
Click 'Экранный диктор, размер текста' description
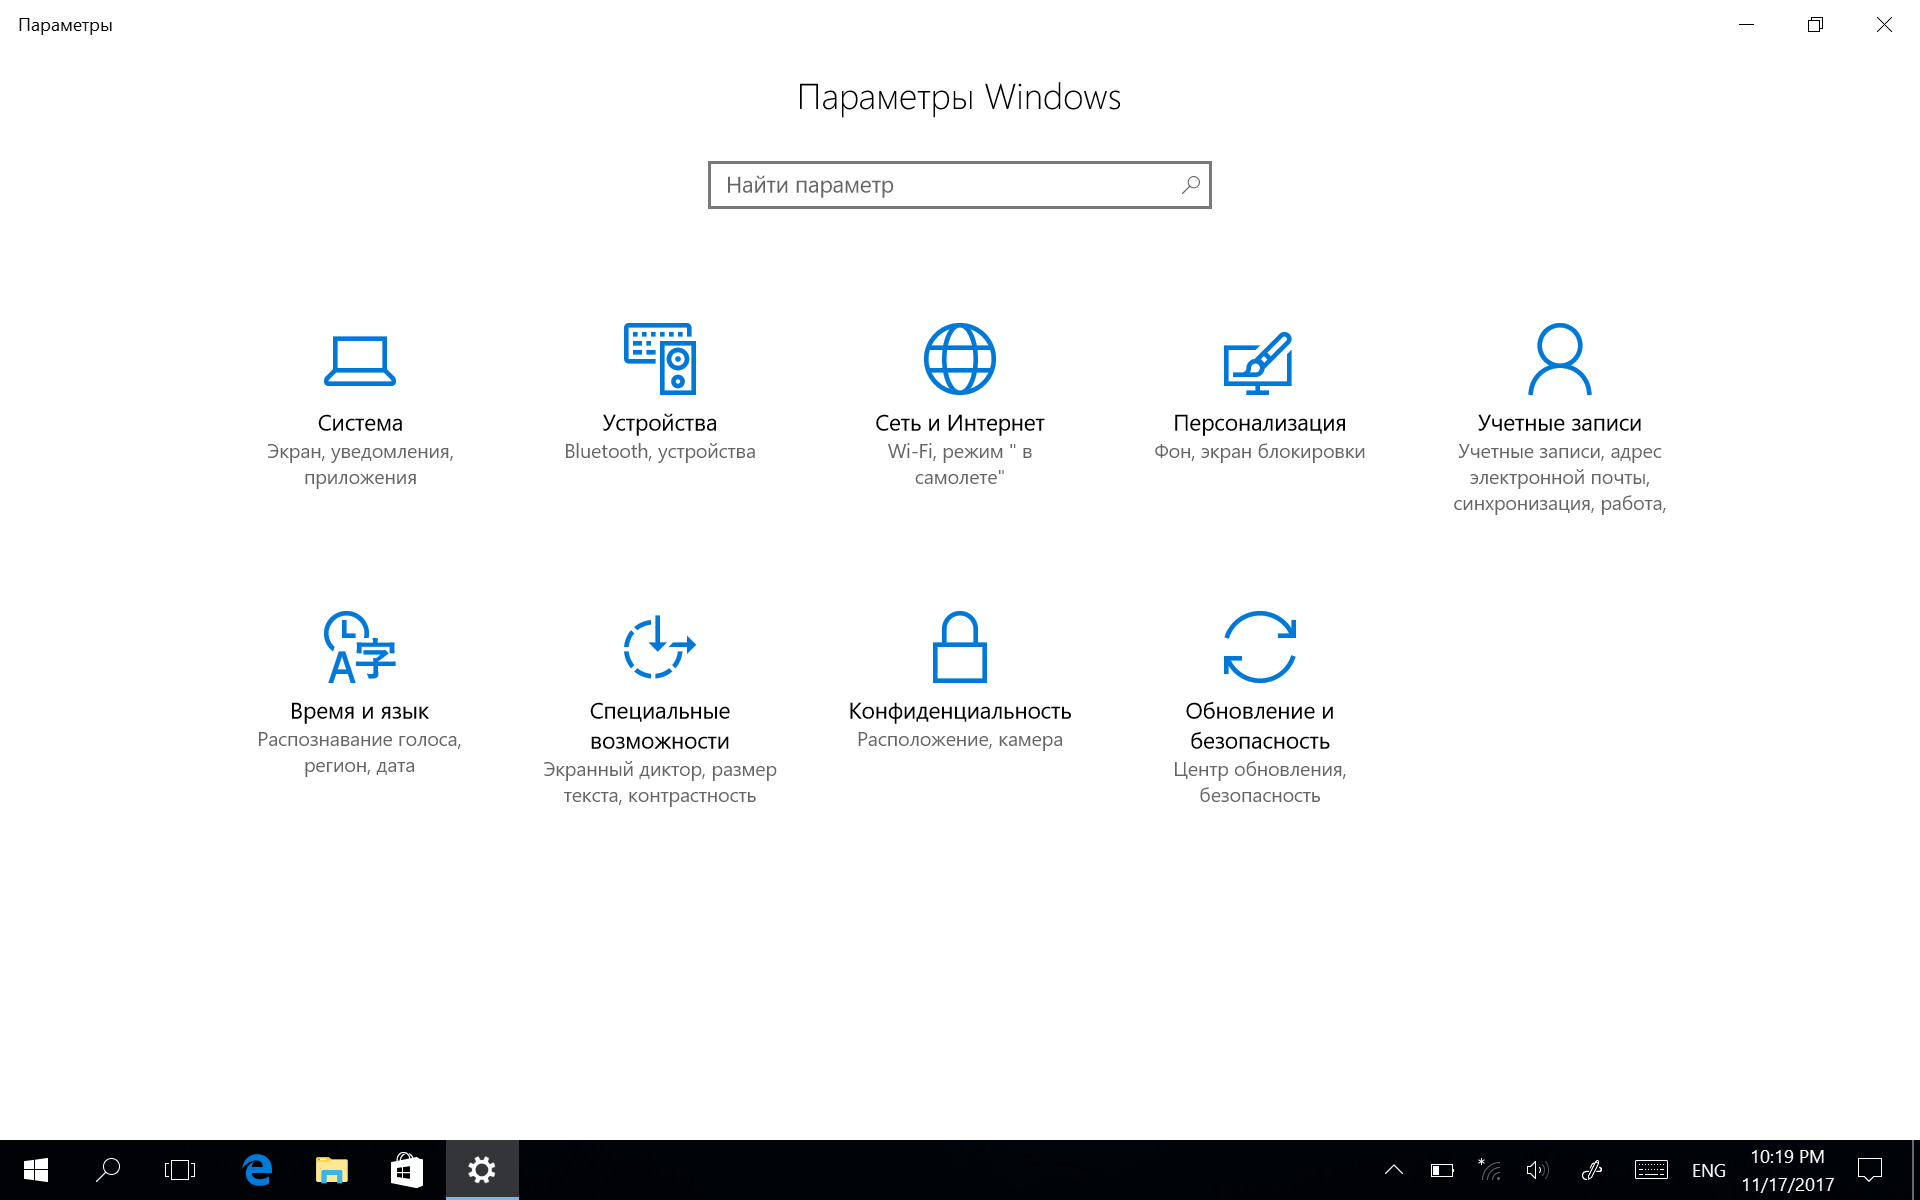660,782
